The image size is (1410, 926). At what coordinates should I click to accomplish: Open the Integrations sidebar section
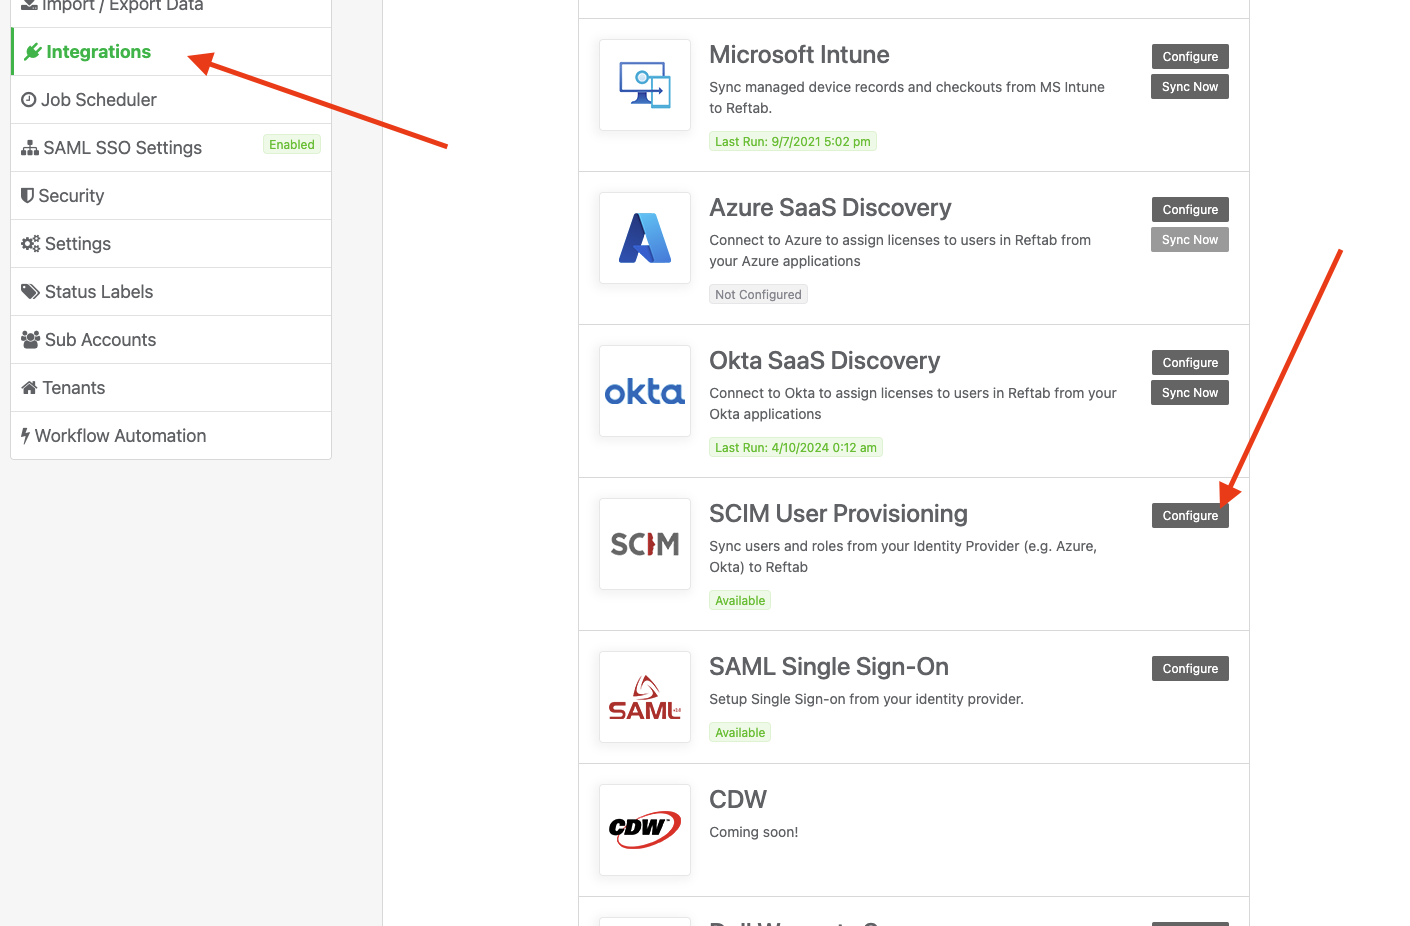click(97, 51)
